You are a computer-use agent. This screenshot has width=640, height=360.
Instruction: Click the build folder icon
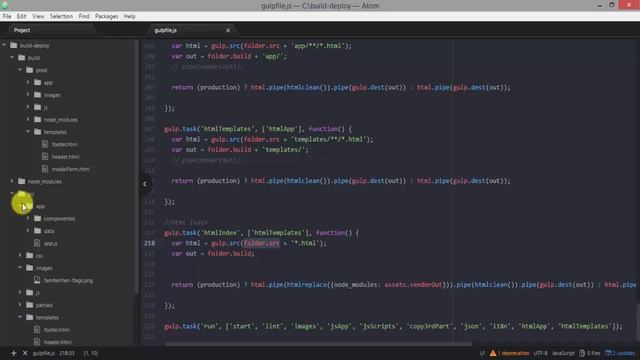coord(22,58)
